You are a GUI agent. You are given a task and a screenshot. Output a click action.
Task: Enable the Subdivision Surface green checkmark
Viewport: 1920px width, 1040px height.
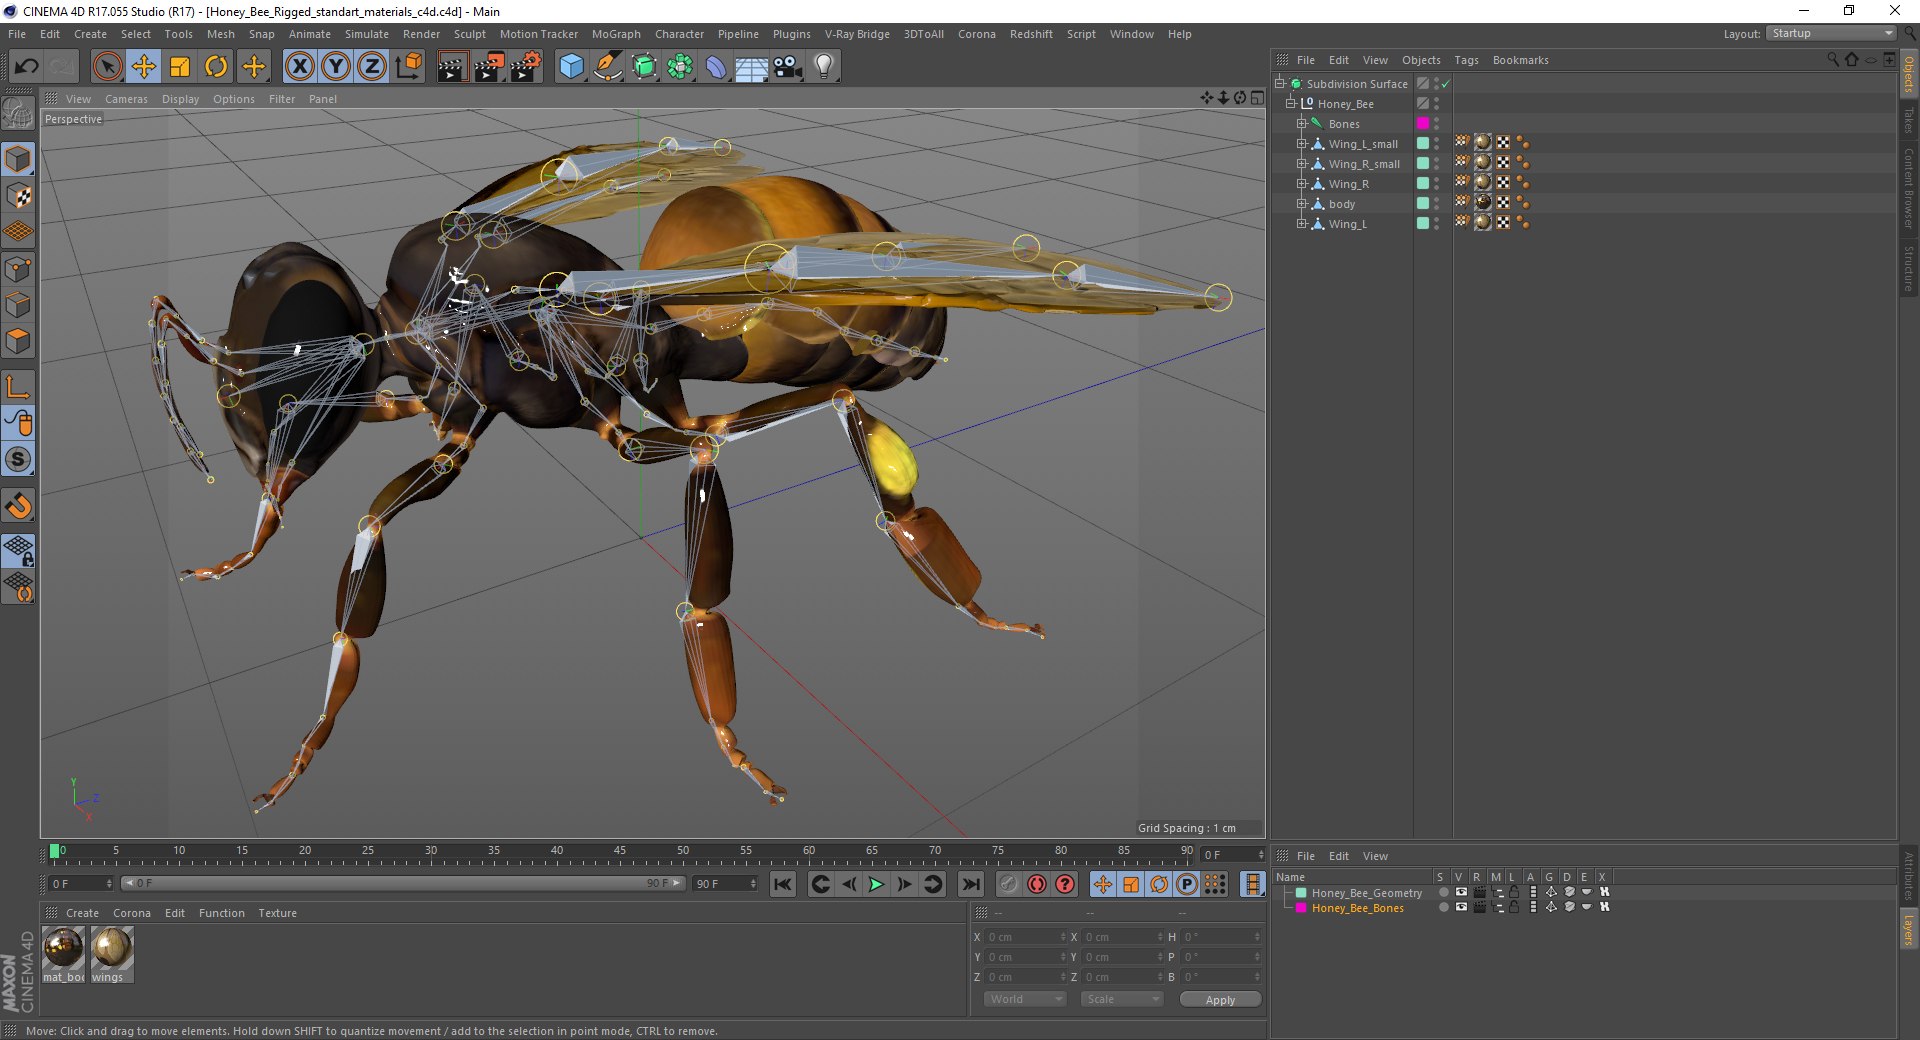point(1446,84)
